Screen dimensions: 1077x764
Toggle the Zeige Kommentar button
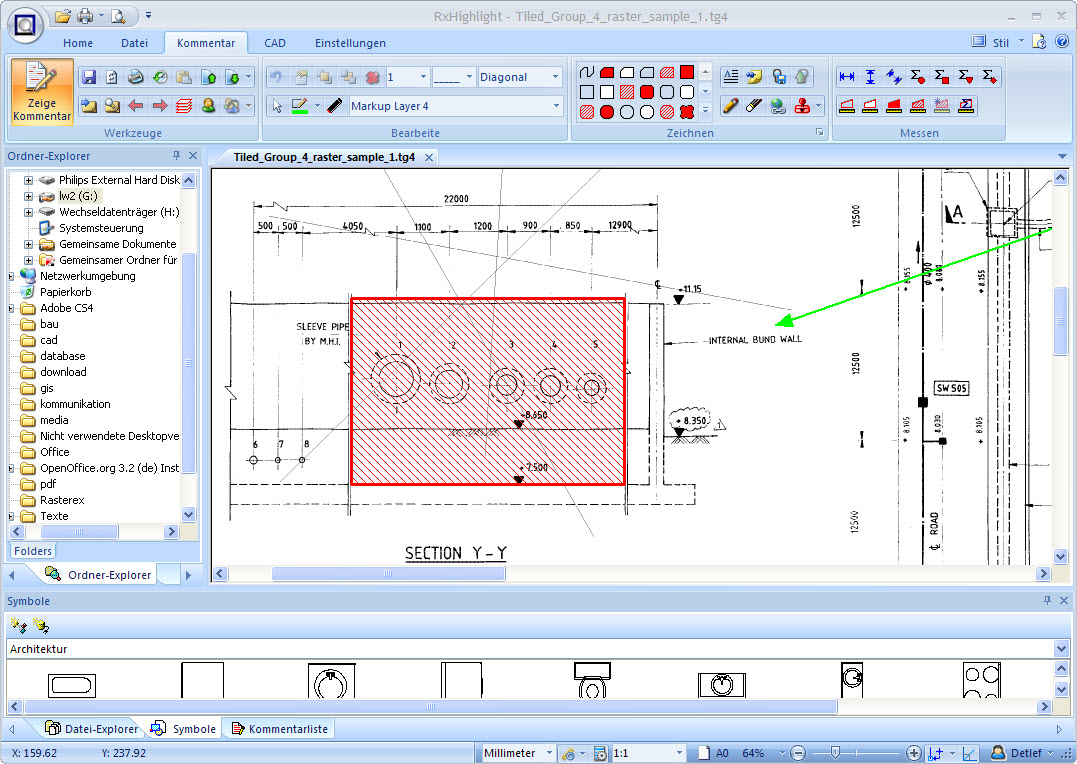click(42, 91)
